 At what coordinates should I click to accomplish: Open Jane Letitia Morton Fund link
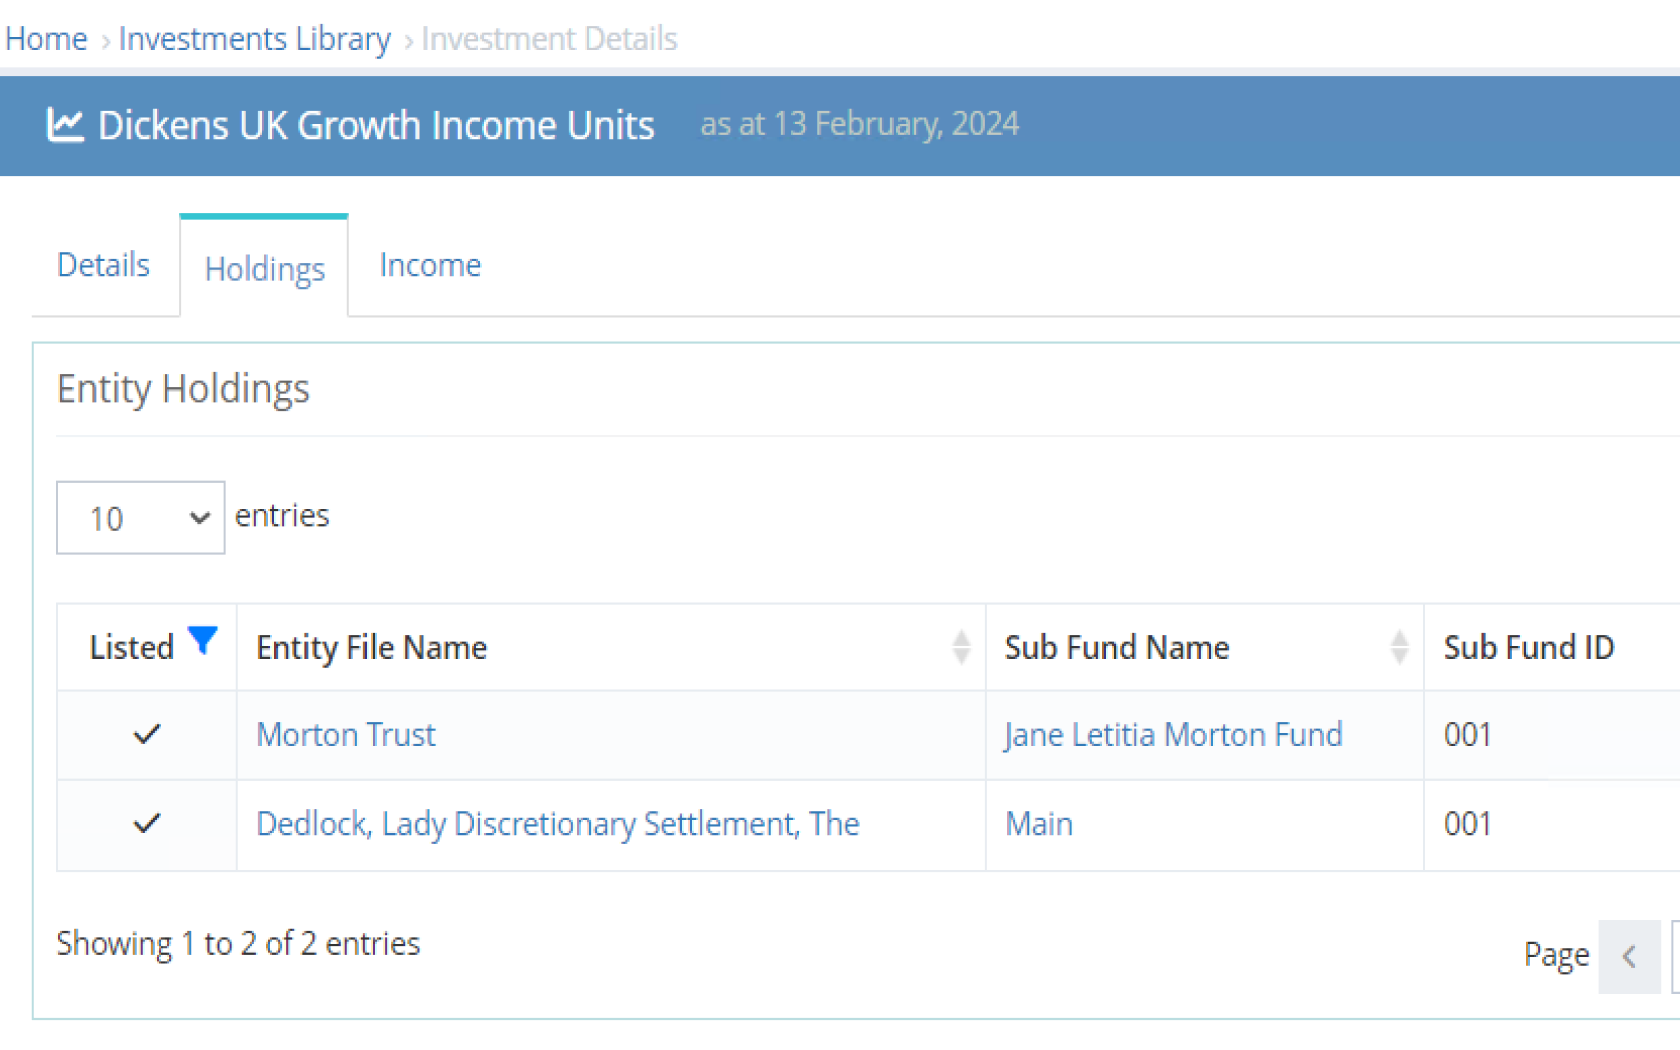(1173, 735)
